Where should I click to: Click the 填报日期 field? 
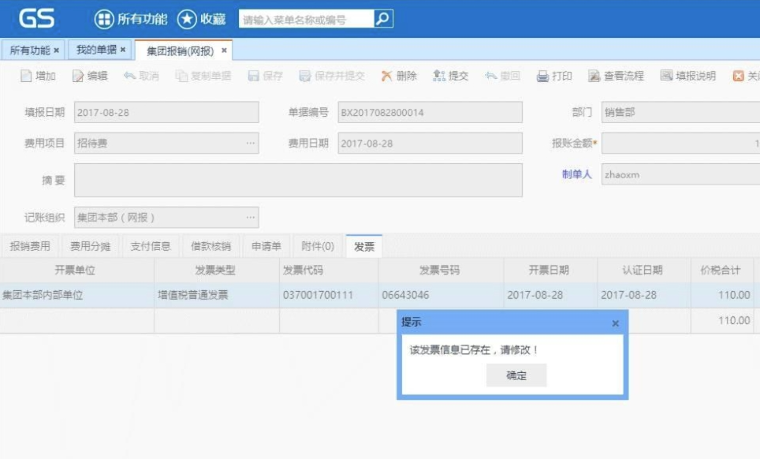click(166, 112)
